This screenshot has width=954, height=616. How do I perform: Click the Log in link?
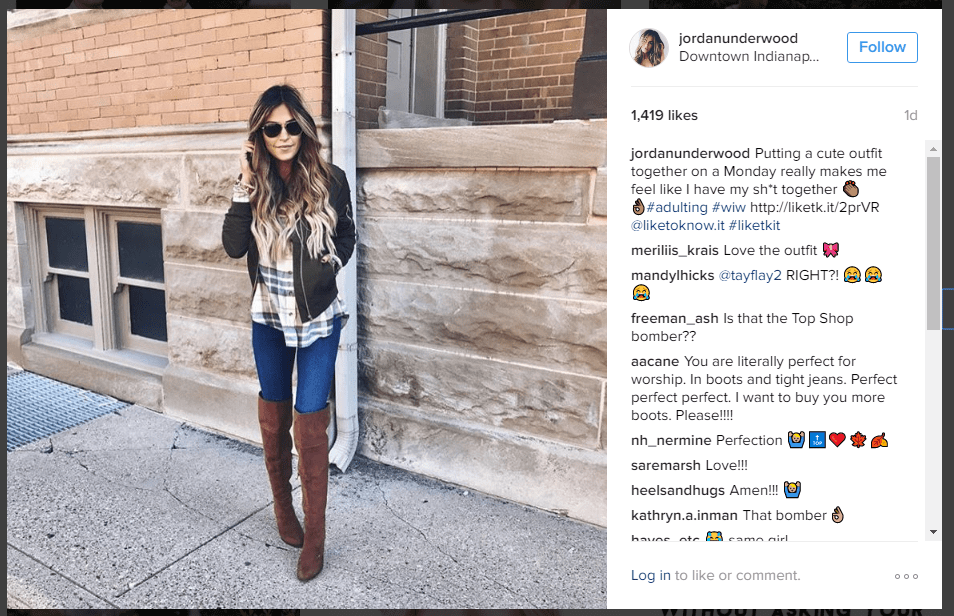pos(650,575)
